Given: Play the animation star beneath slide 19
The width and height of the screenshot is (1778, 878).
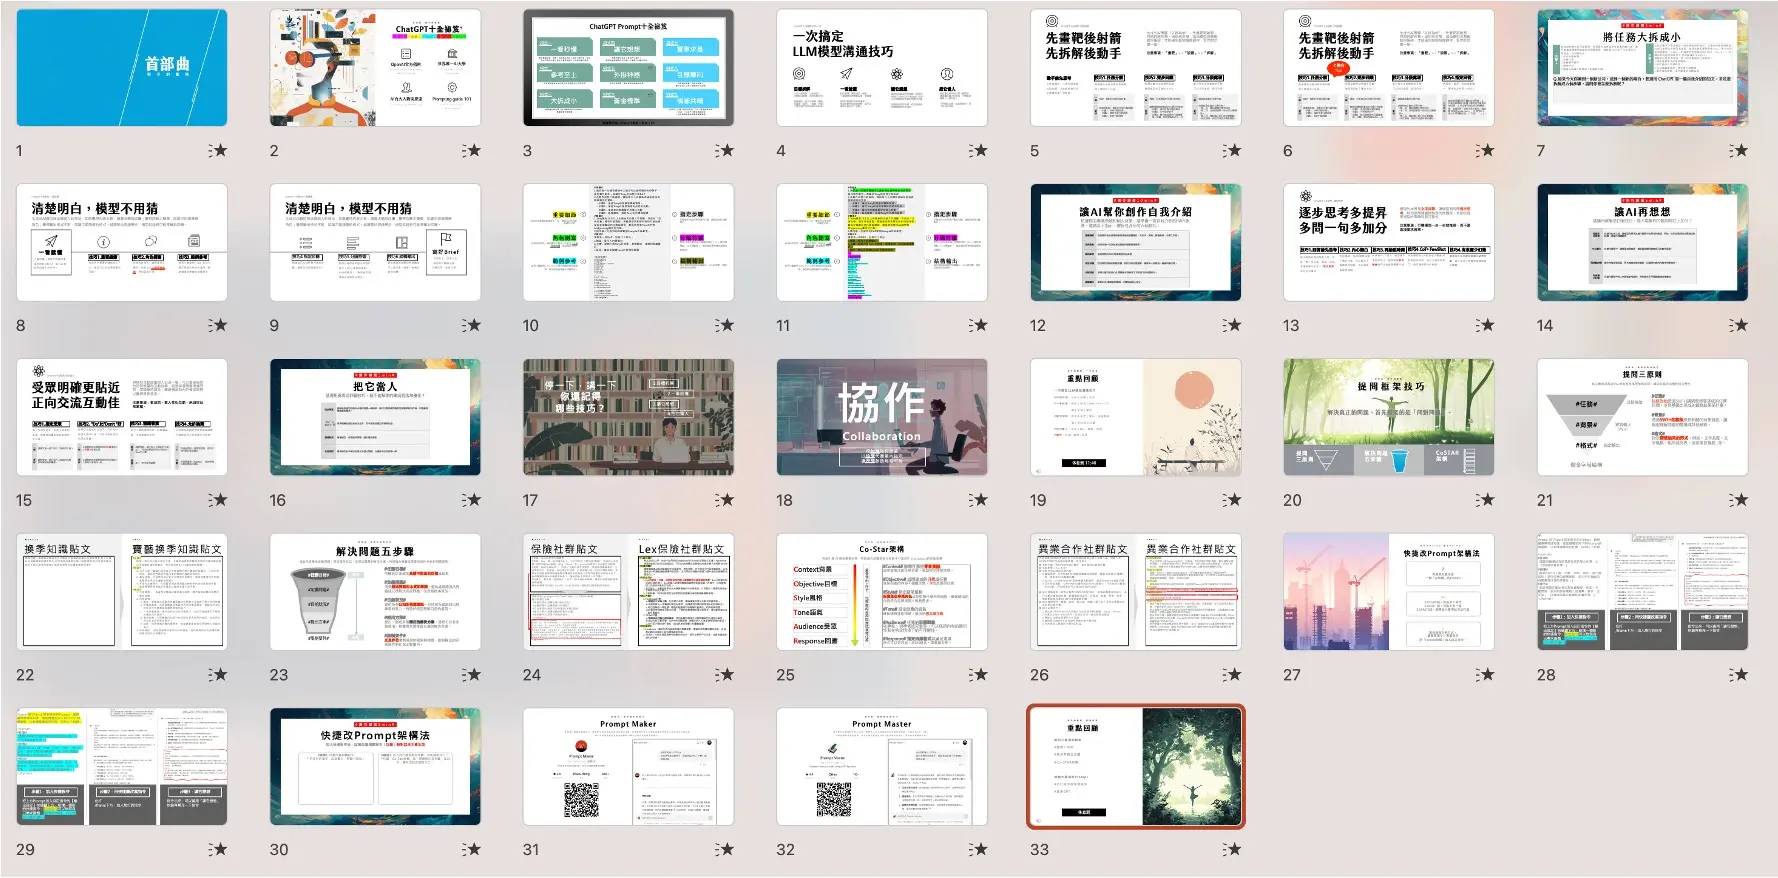Looking at the screenshot, I should pyautogui.click(x=1232, y=500).
